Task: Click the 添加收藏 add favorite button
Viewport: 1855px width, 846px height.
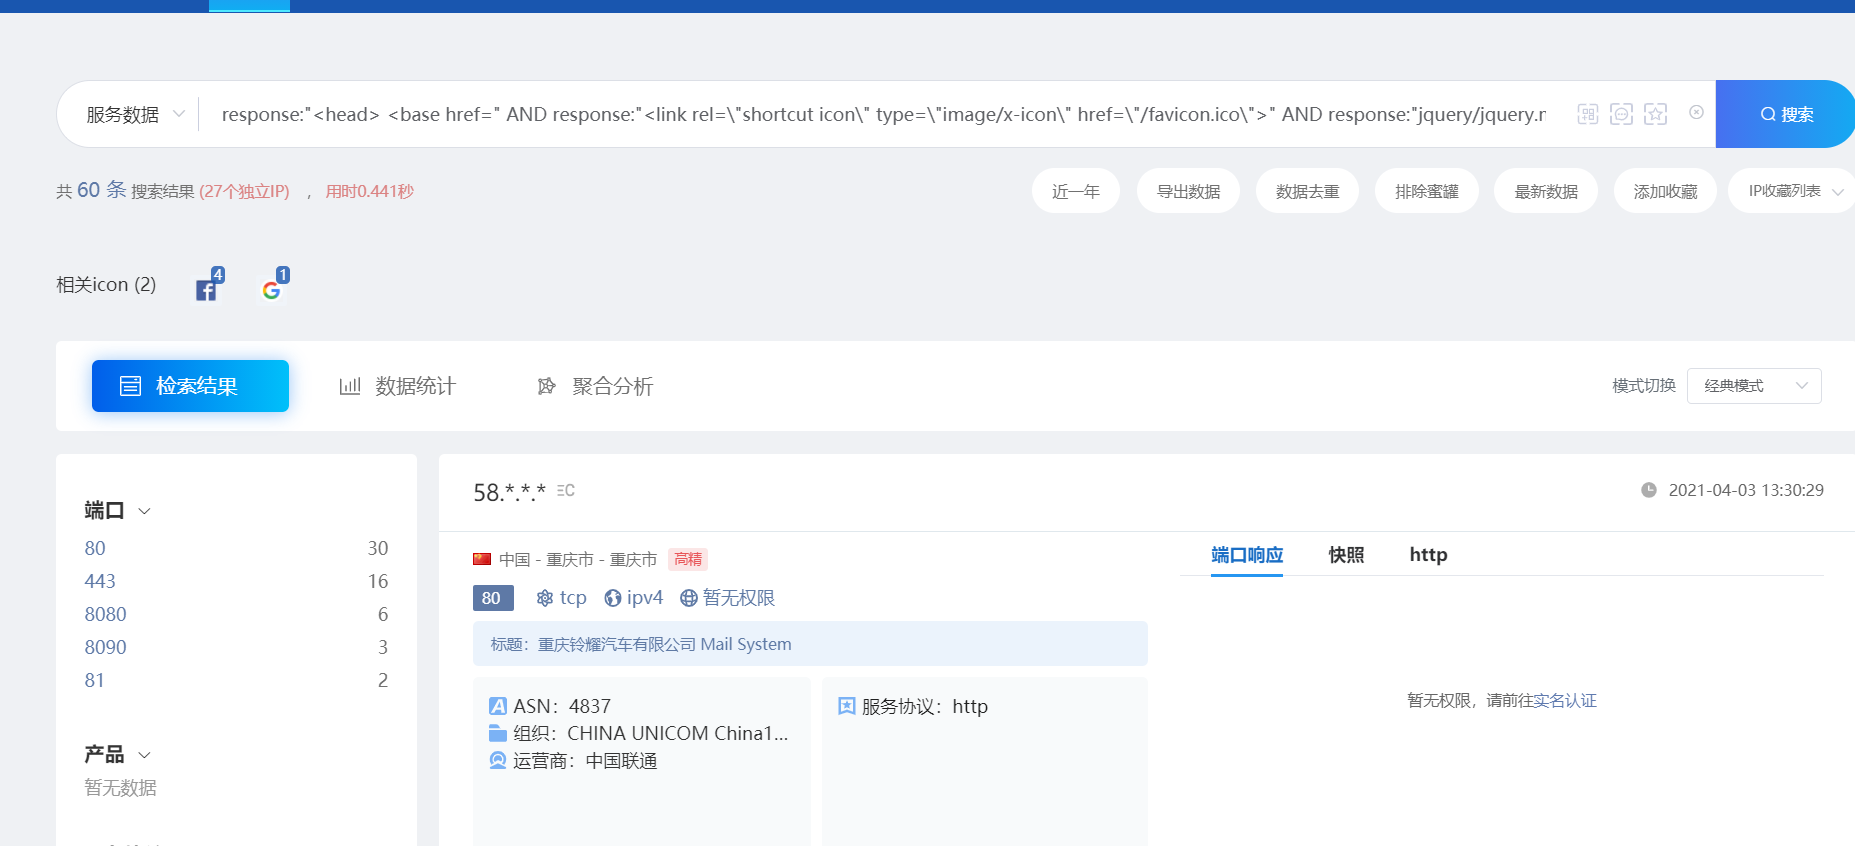Action: pos(1665,191)
